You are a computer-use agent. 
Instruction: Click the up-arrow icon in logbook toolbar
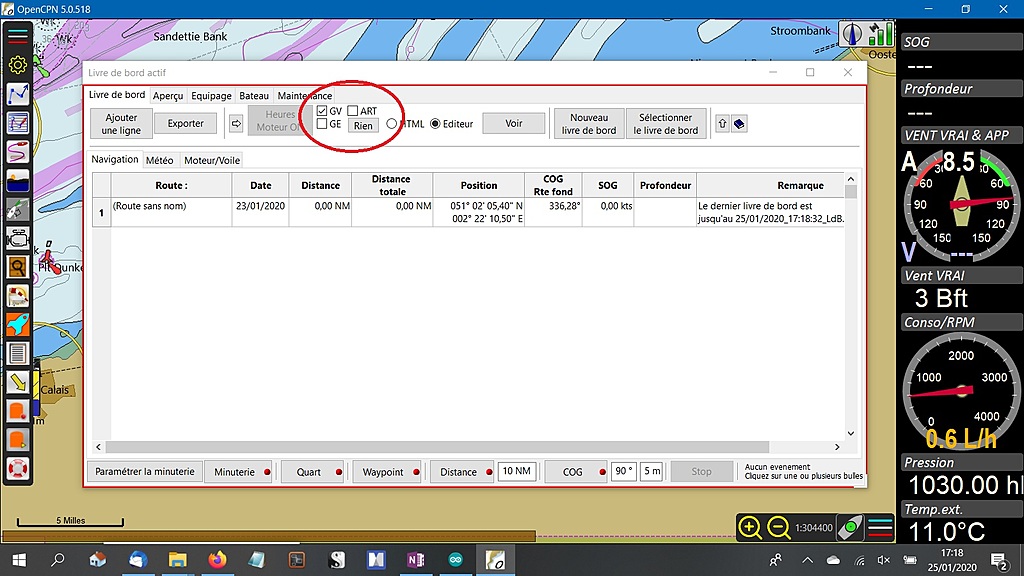coord(722,123)
